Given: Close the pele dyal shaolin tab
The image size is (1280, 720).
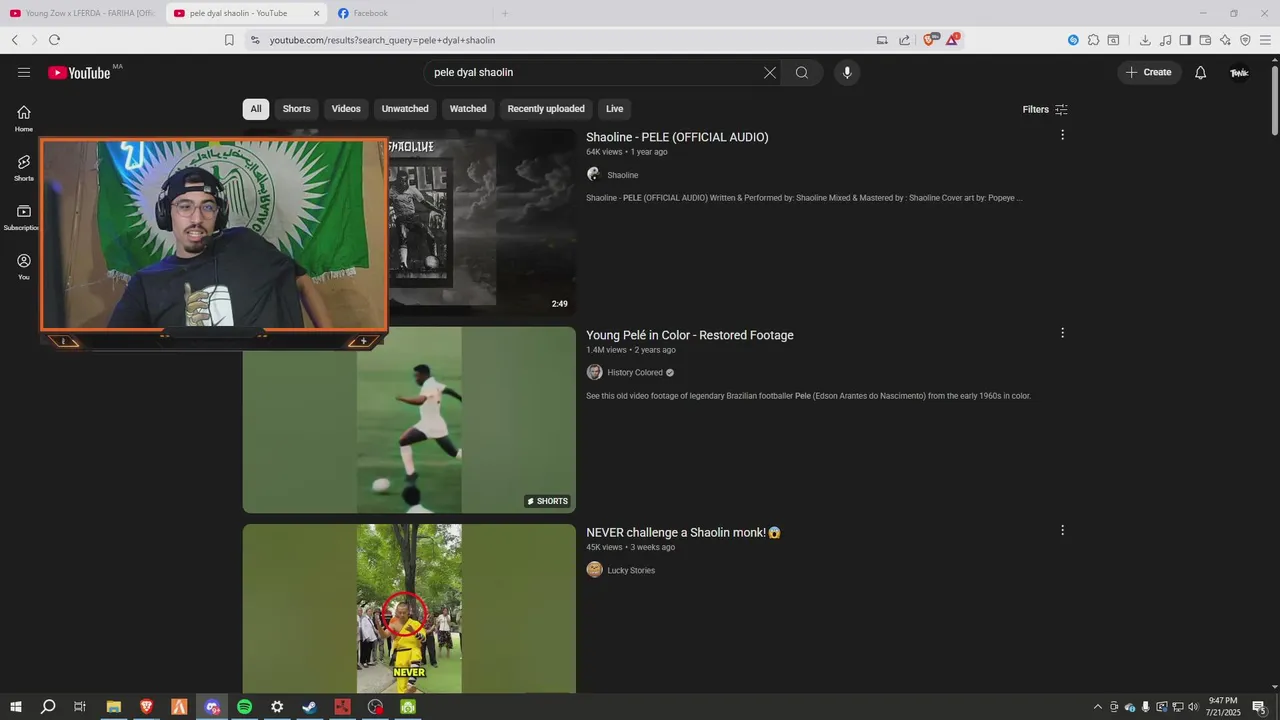Looking at the screenshot, I should [317, 13].
